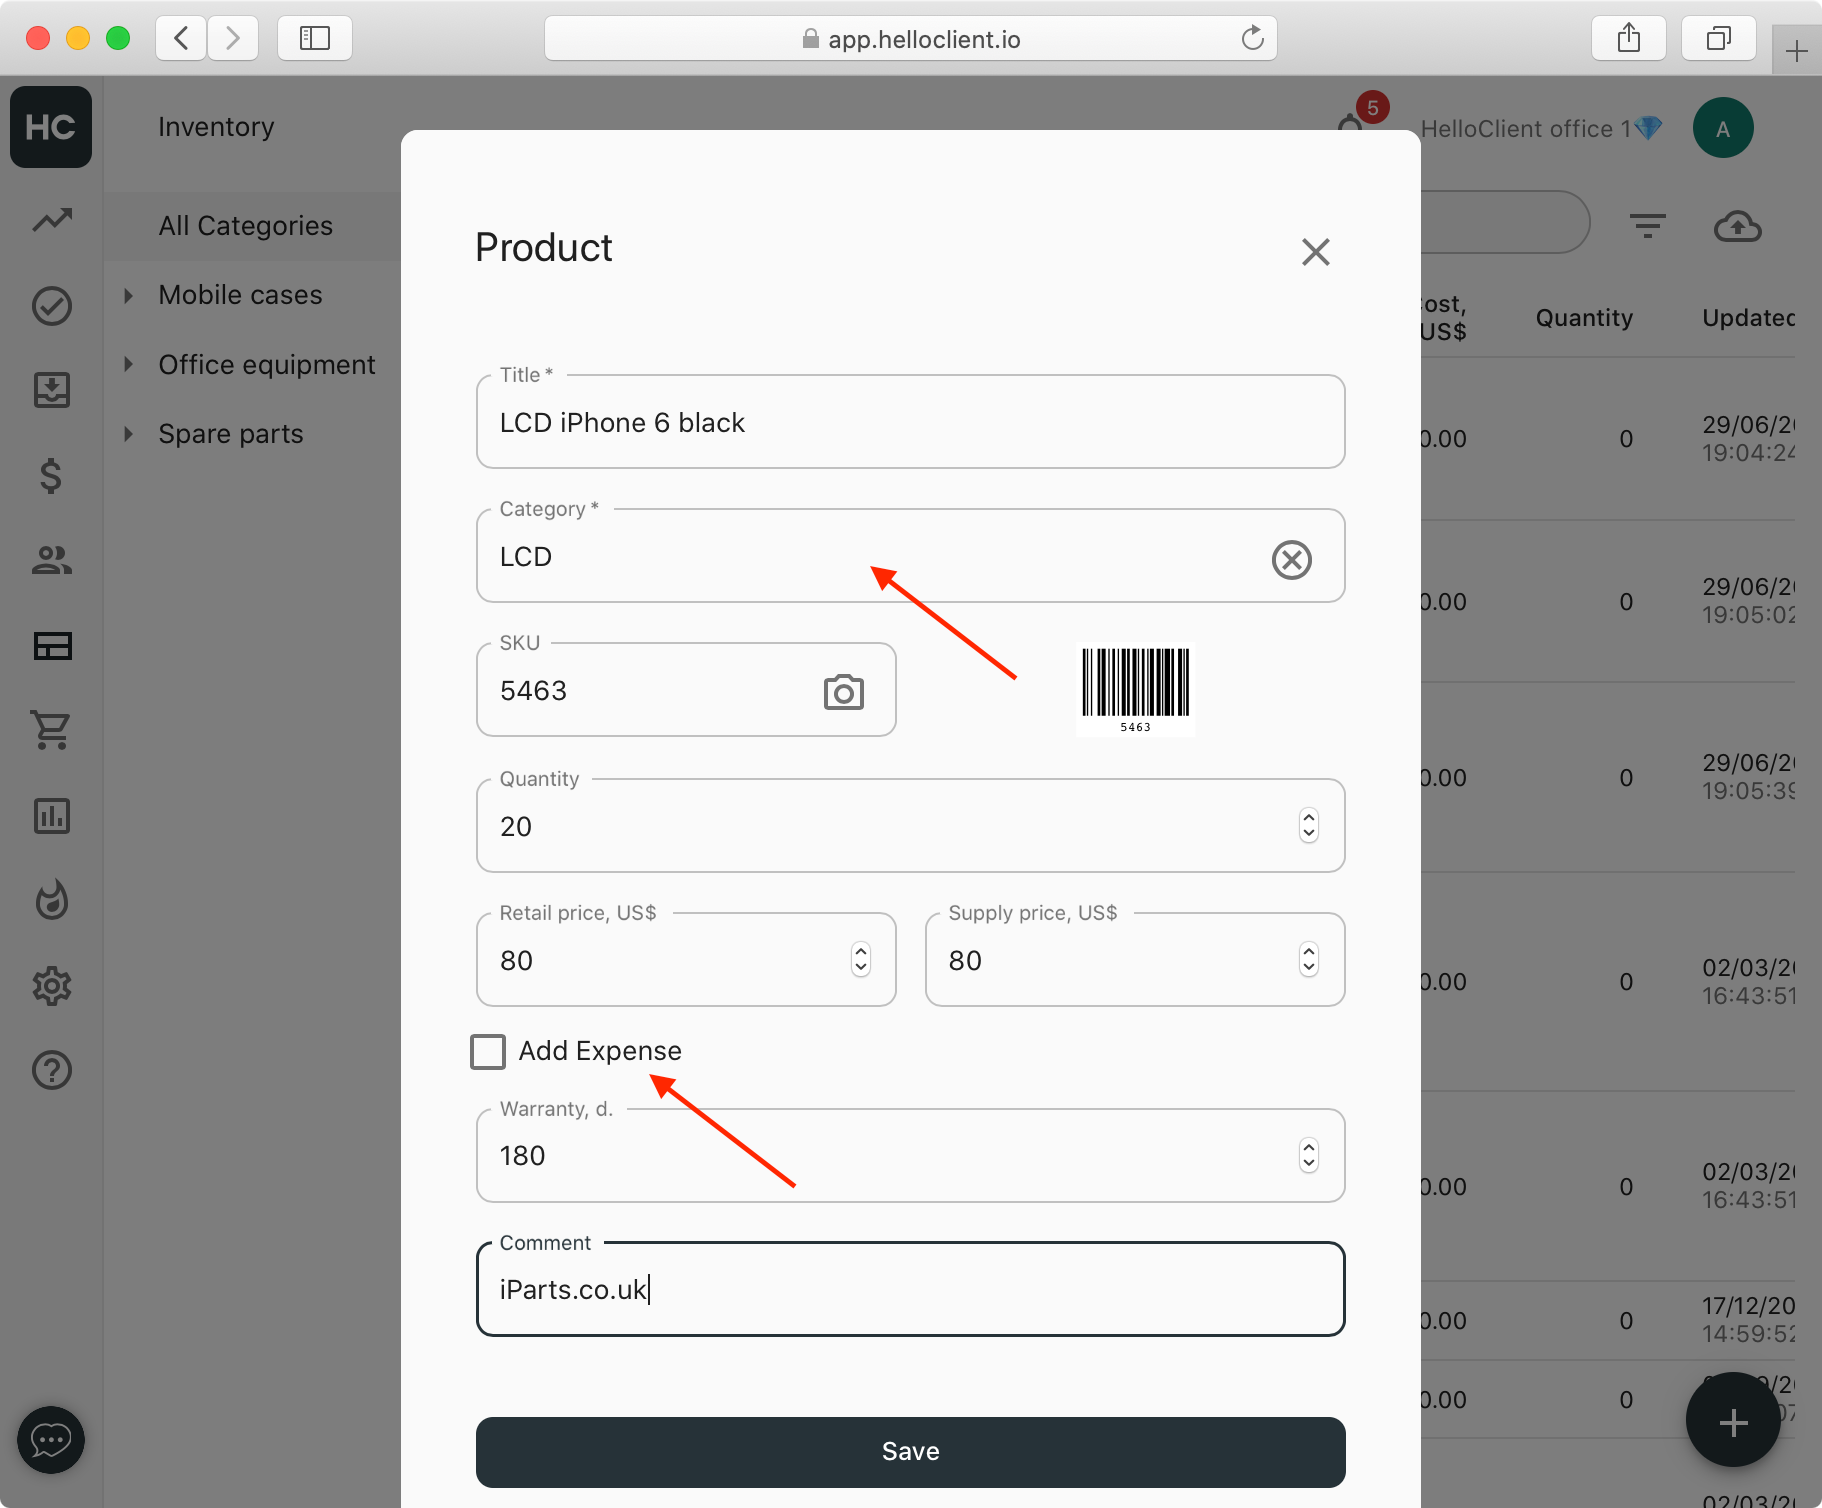This screenshot has width=1822, height=1508.
Task: Close the Product dialog
Action: point(1316,252)
